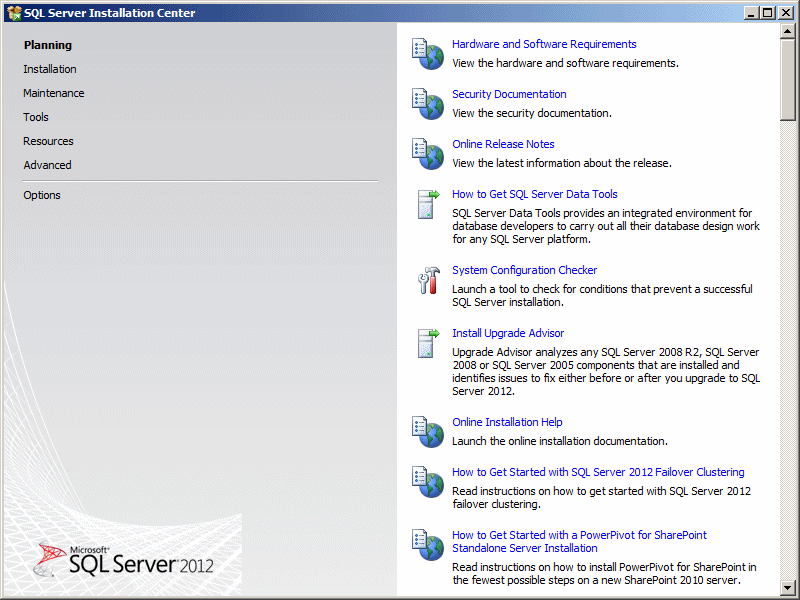Open the SQL Server 2012 Failover Clustering link
800x600 pixels.
click(598, 472)
